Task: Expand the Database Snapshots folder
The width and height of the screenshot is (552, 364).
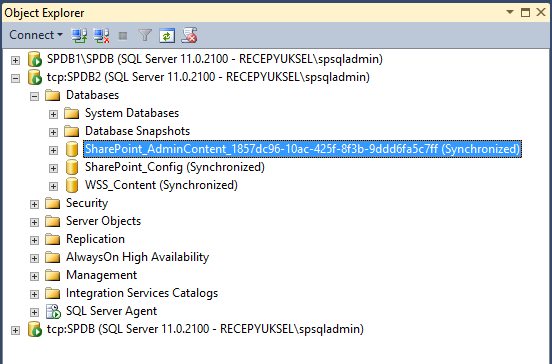Action: (x=53, y=132)
